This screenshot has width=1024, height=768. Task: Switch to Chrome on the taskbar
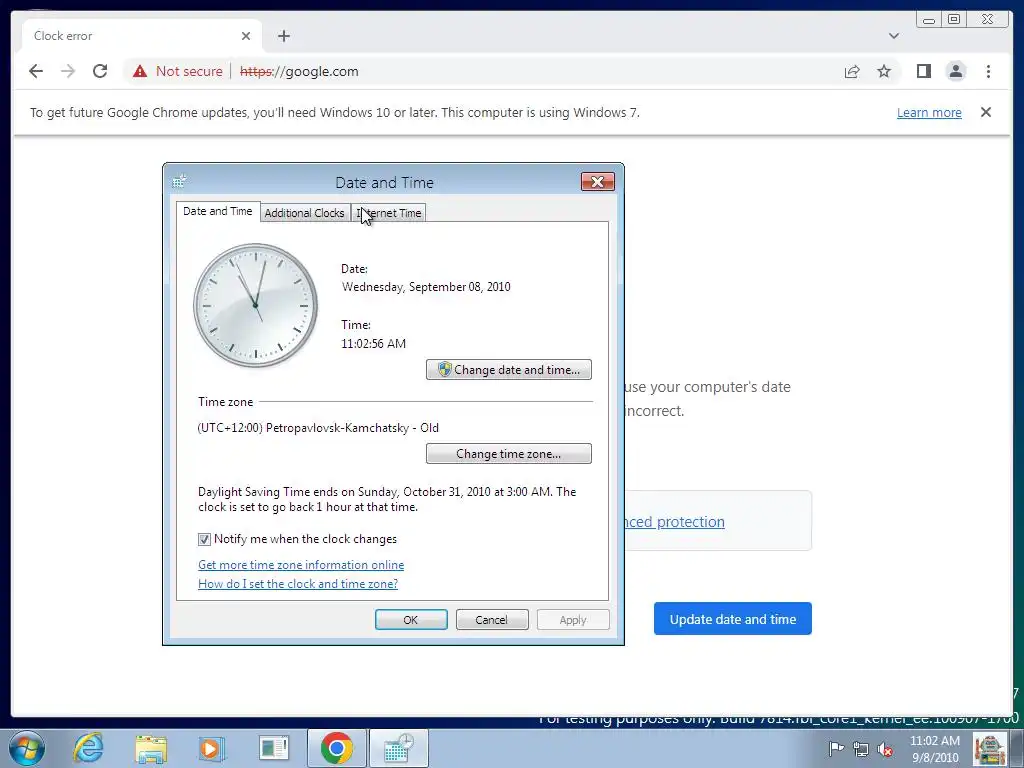(x=337, y=748)
